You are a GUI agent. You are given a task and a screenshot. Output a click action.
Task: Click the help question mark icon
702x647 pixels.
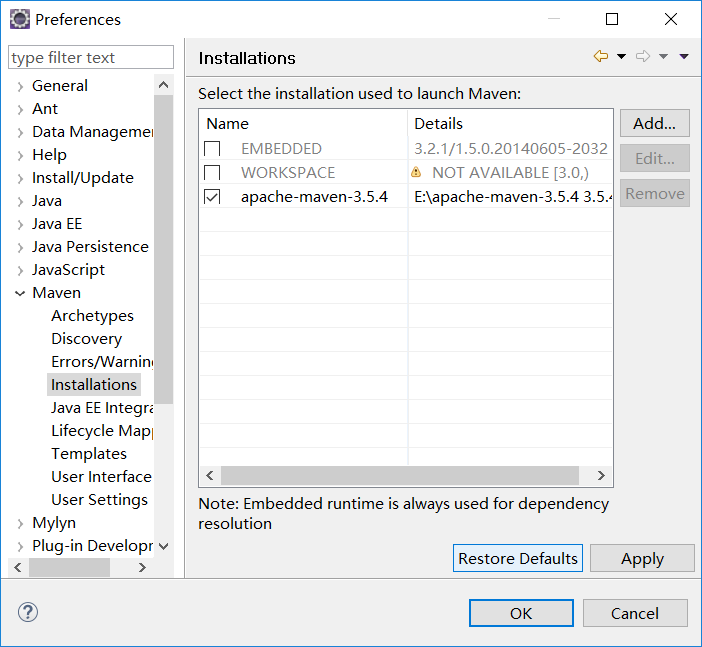pyautogui.click(x=28, y=612)
